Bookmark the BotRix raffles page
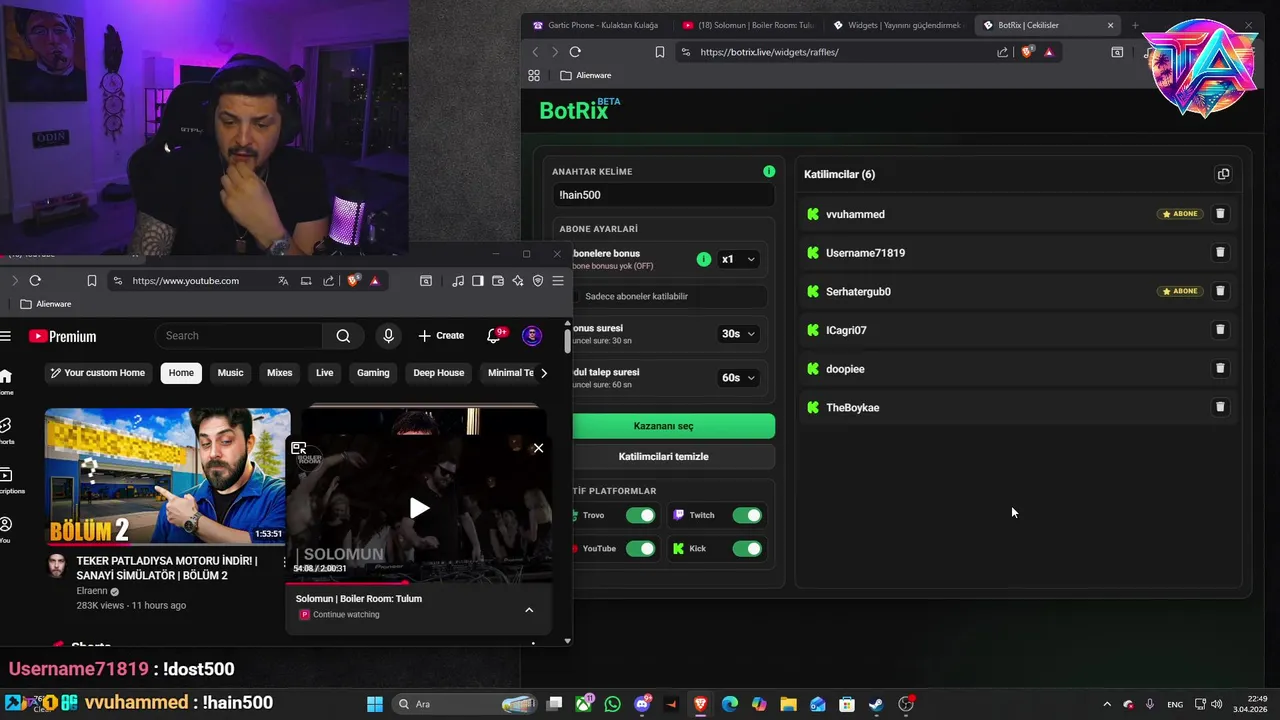1280x720 pixels. click(x=660, y=52)
